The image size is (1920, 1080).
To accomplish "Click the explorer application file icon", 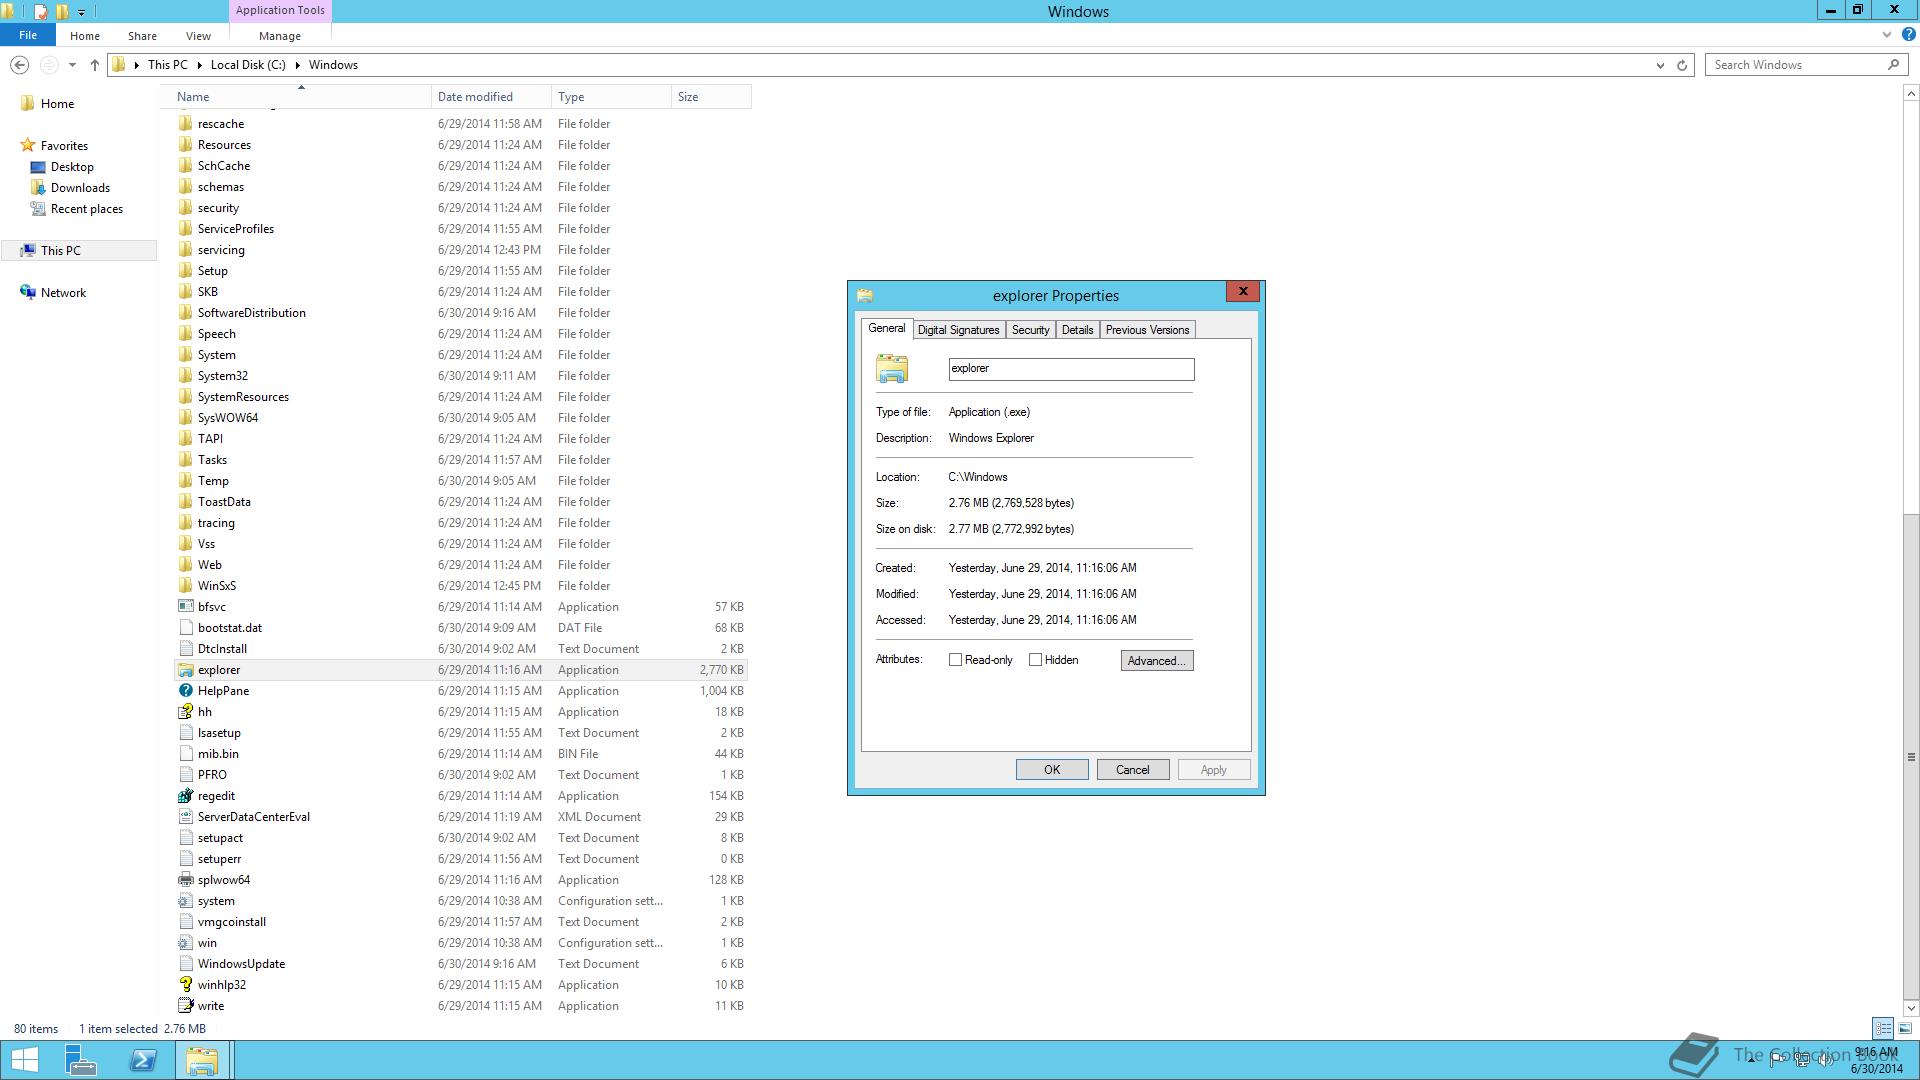I will [185, 670].
